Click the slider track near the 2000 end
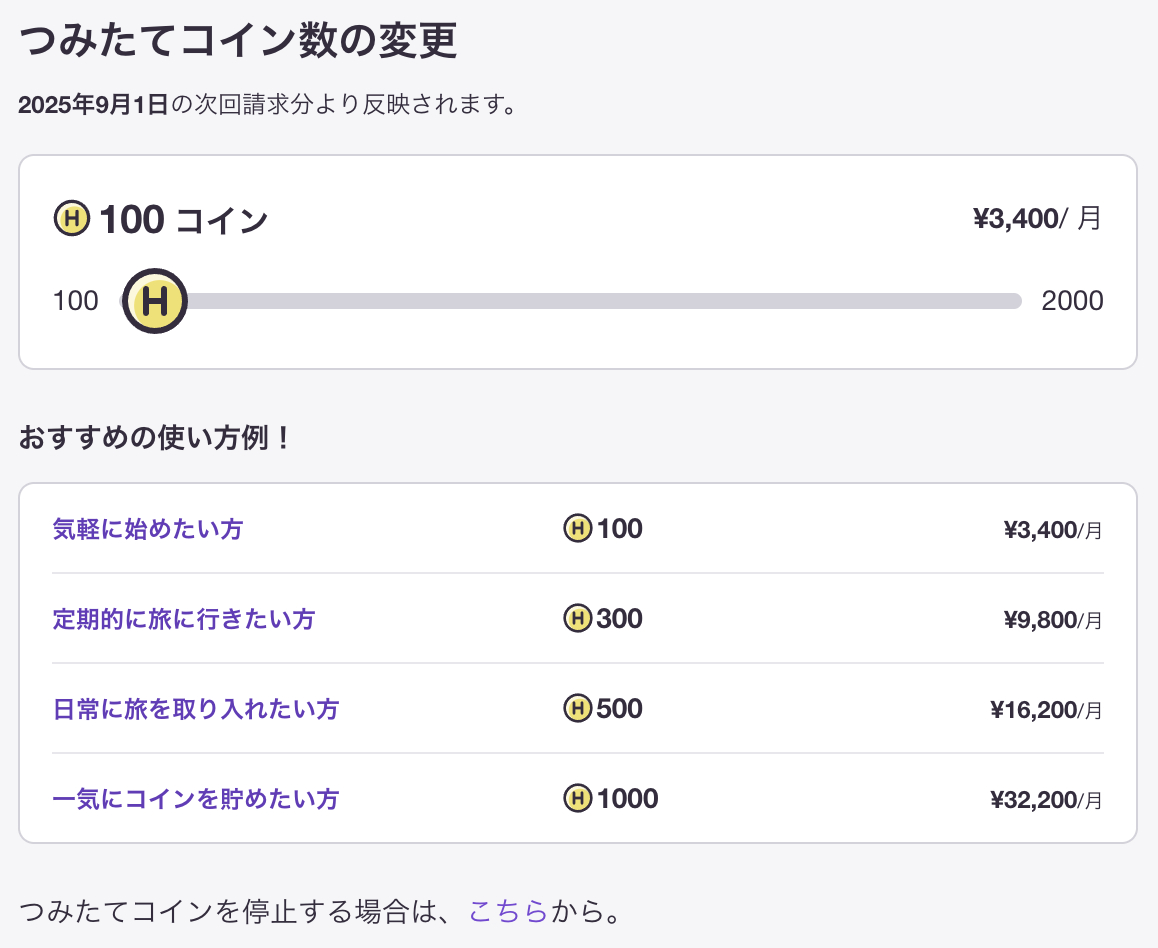The width and height of the screenshot is (1158, 948). [x=980, y=300]
